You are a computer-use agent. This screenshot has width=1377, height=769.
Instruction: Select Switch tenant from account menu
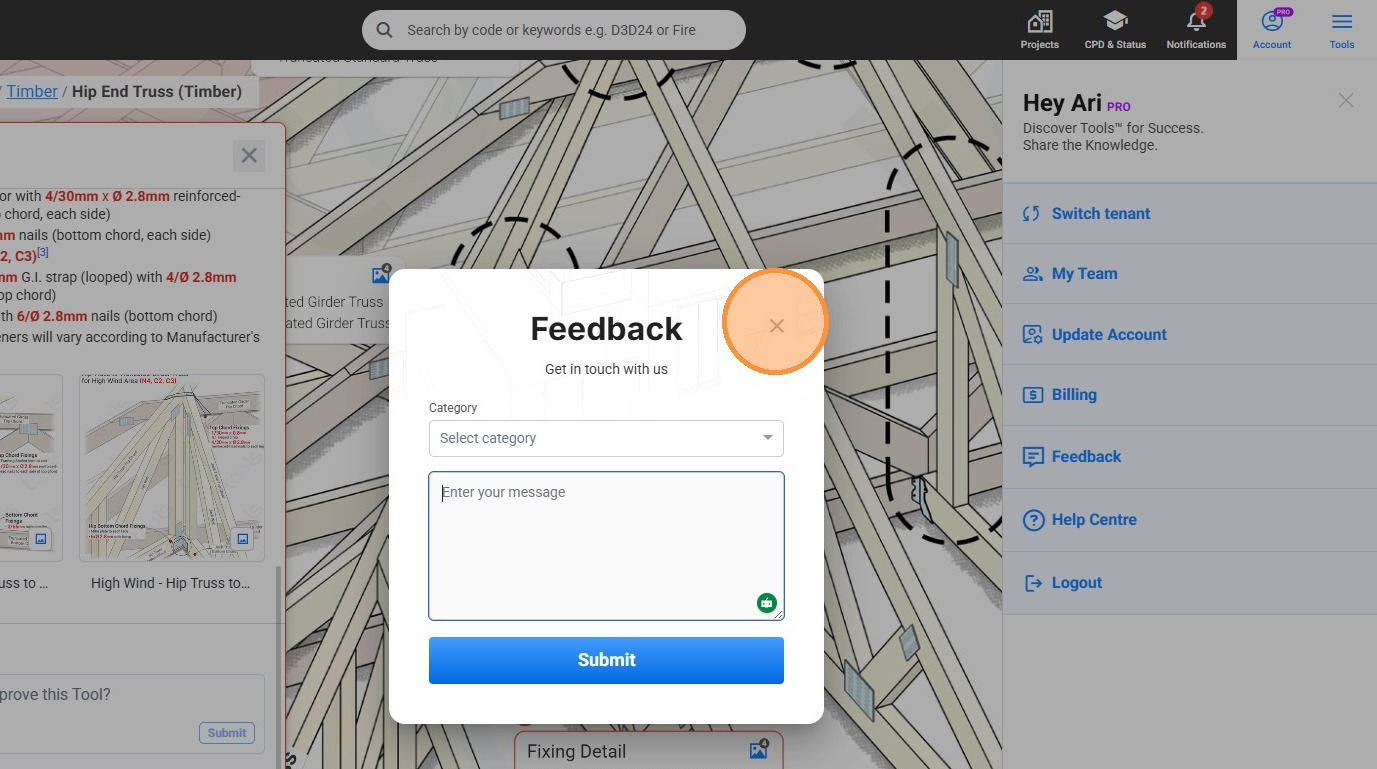1100,214
